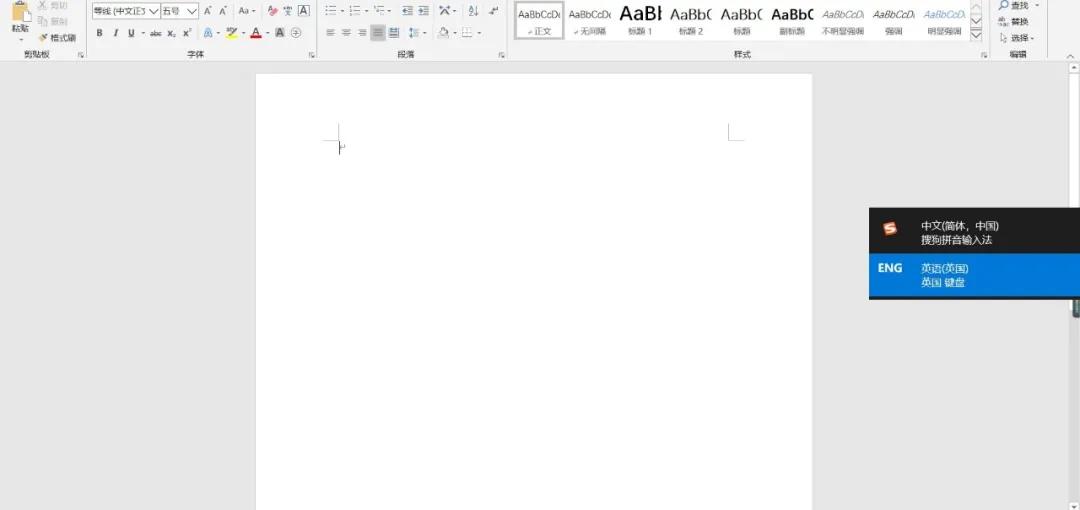Select 中文 搜狗拼音输入法 input method
The image size is (1080, 510).
point(975,233)
